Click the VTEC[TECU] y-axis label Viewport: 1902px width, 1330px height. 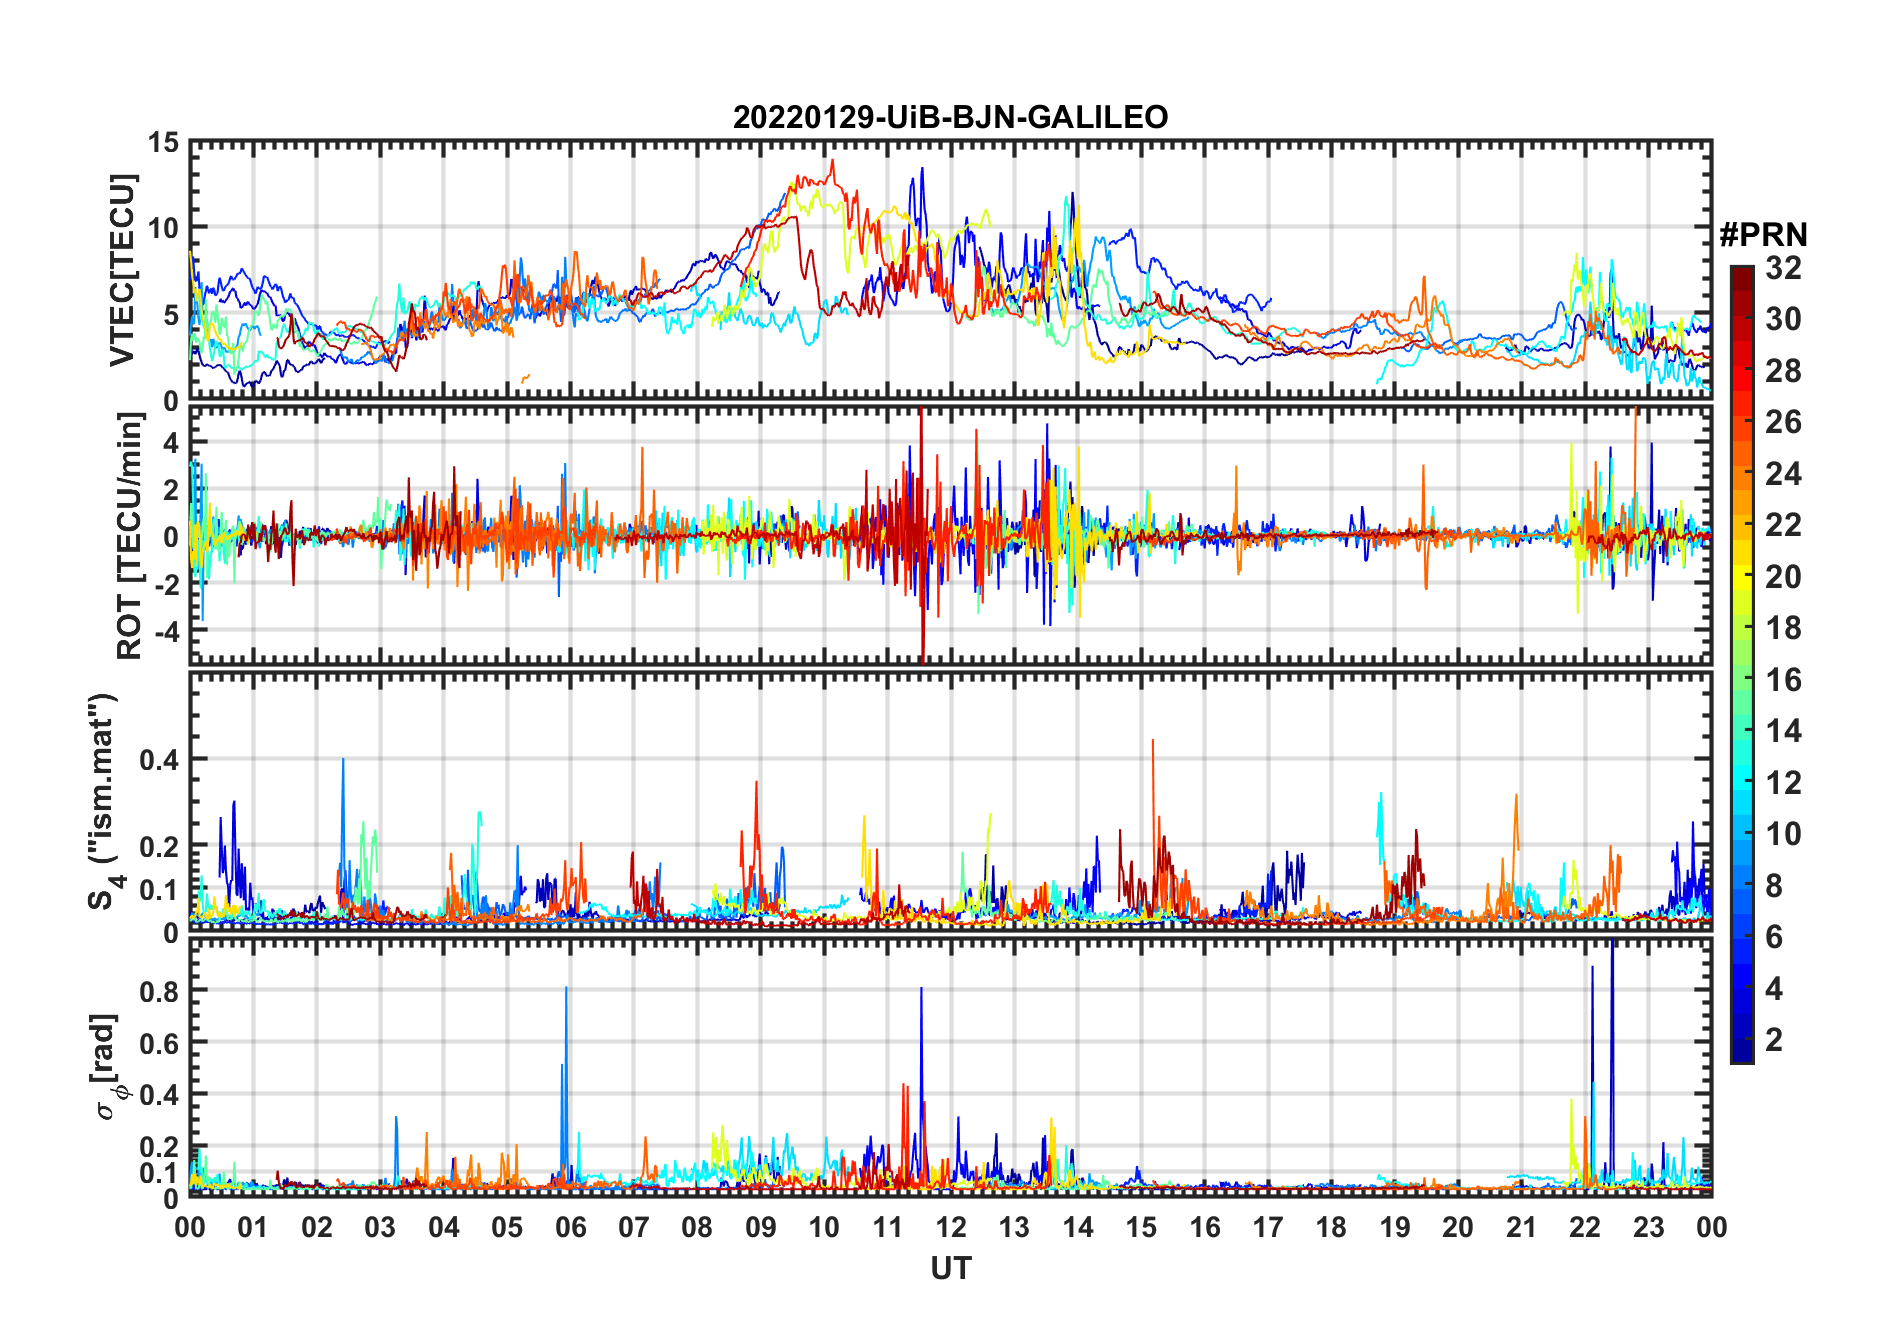pyautogui.click(x=122, y=270)
